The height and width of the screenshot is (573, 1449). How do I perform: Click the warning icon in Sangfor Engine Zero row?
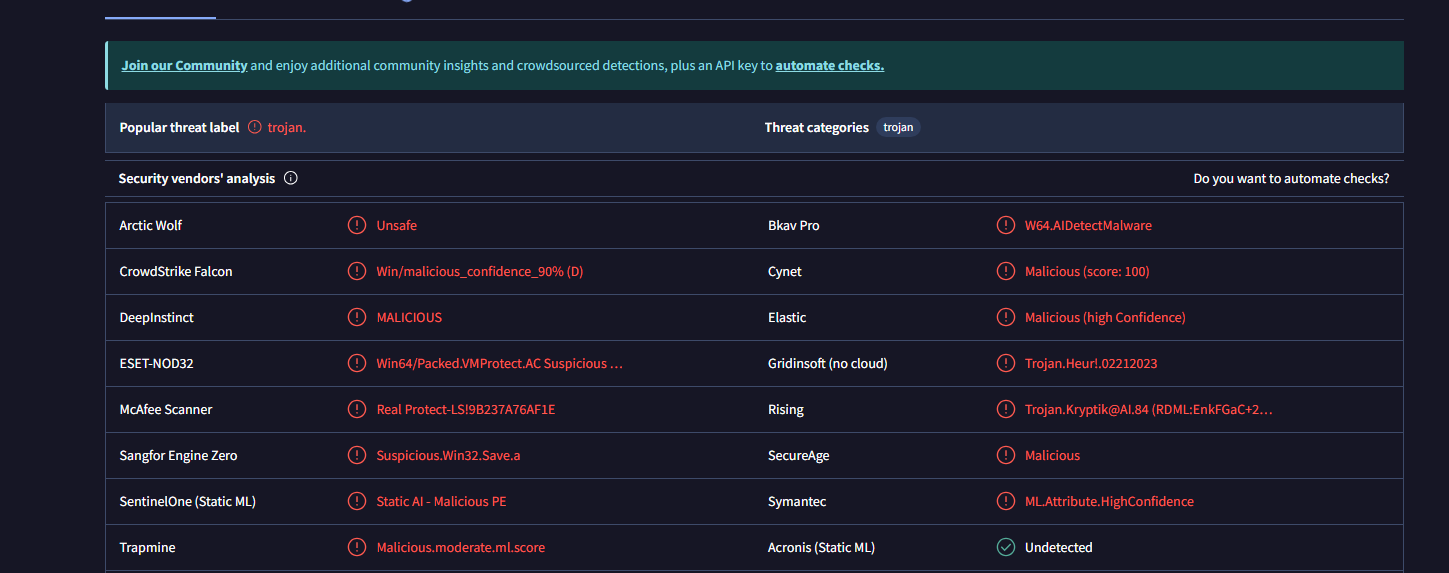[356, 455]
